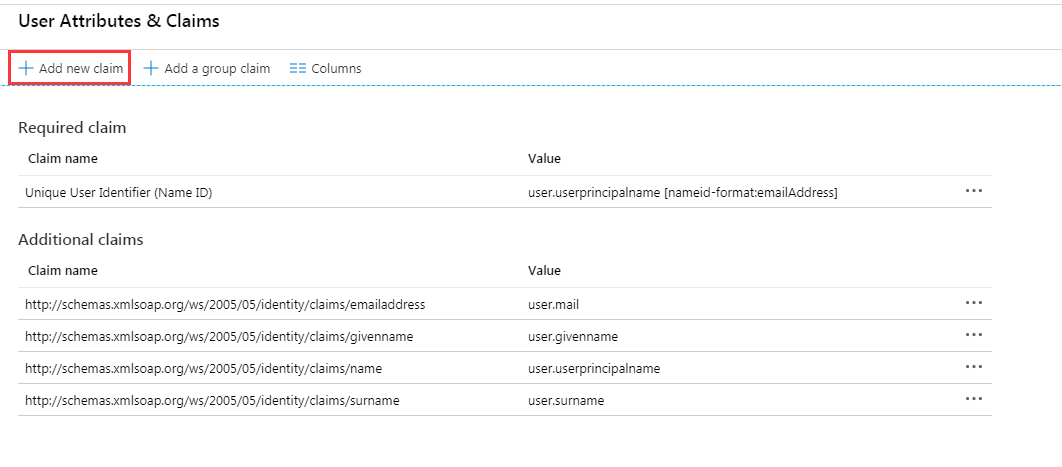
Task: Click the Value header under Required claim
Action: click(x=544, y=158)
